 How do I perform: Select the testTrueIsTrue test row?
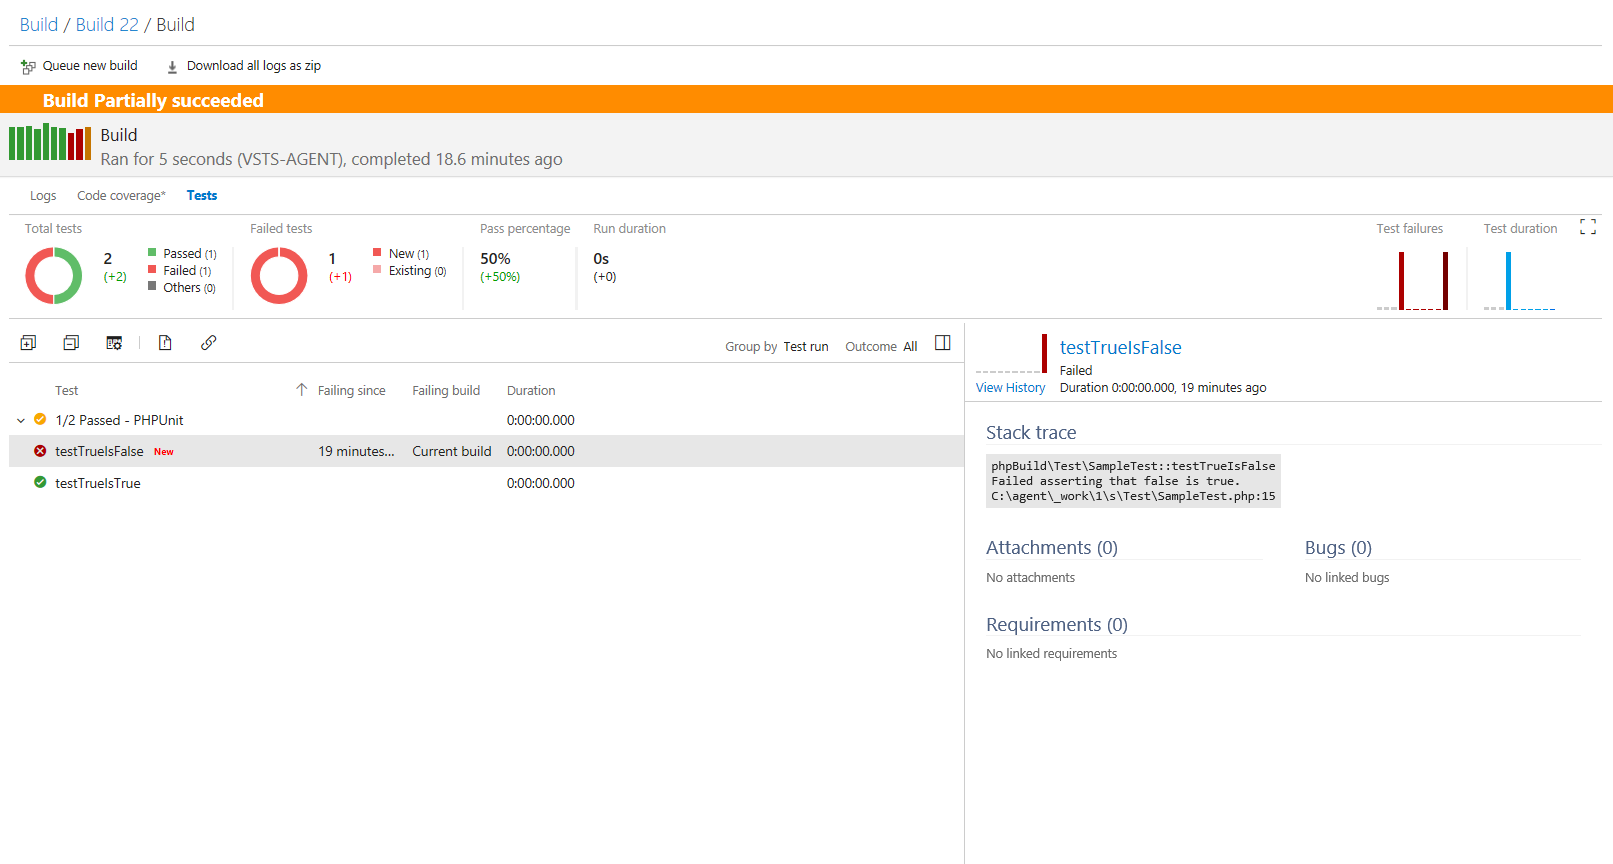98,484
